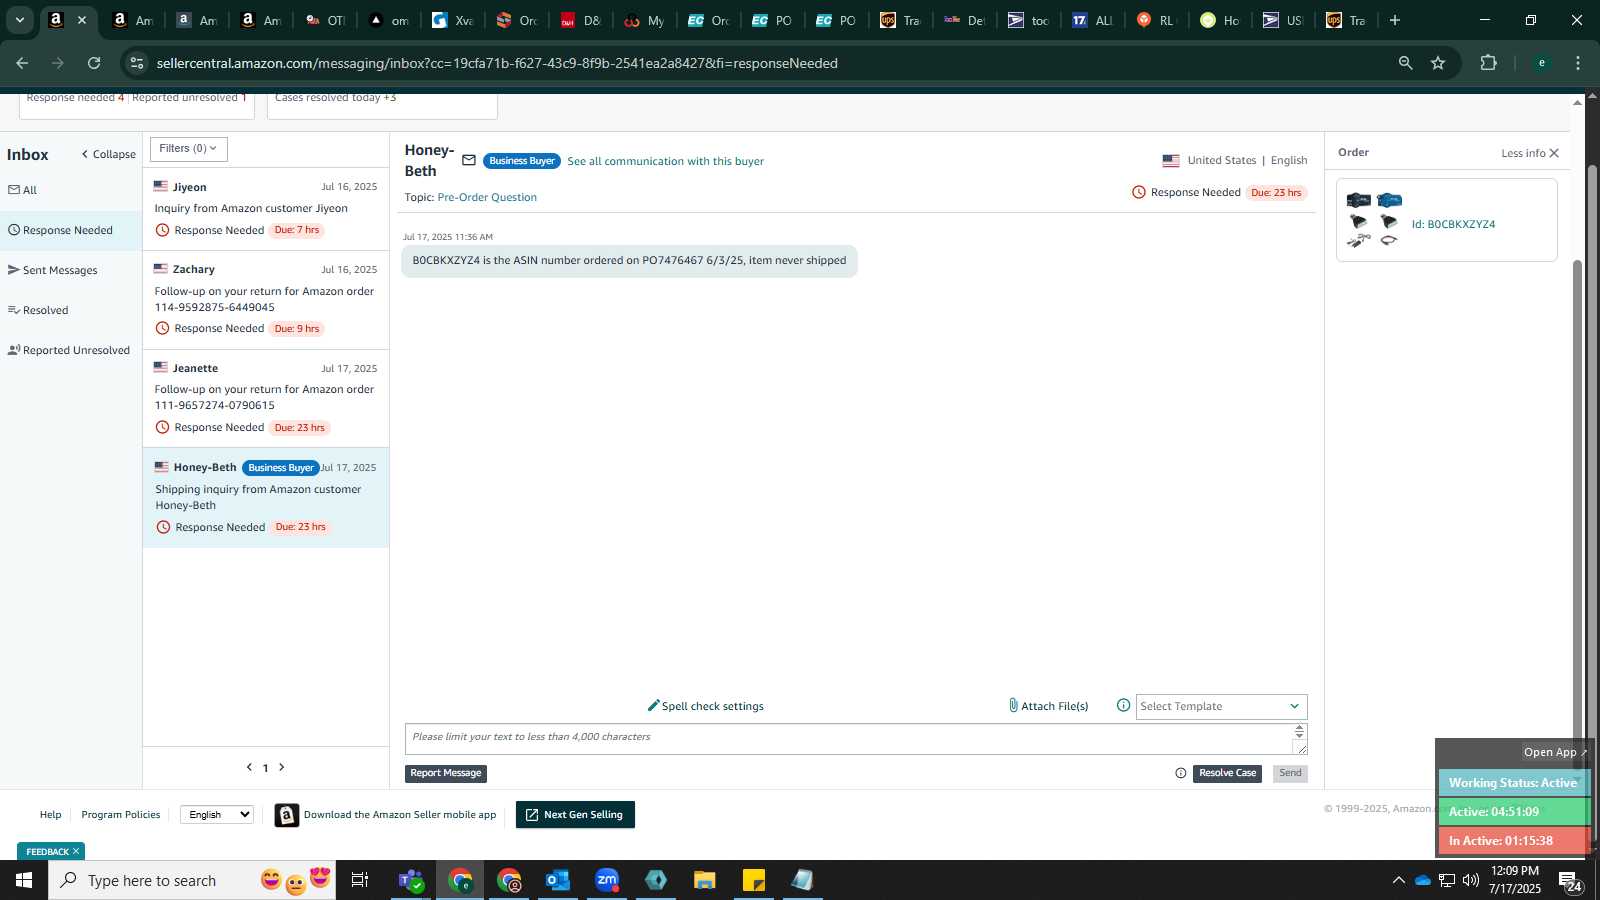Open File Explorer from the taskbar
This screenshot has height=900, width=1600.
(x=705, y=880)
